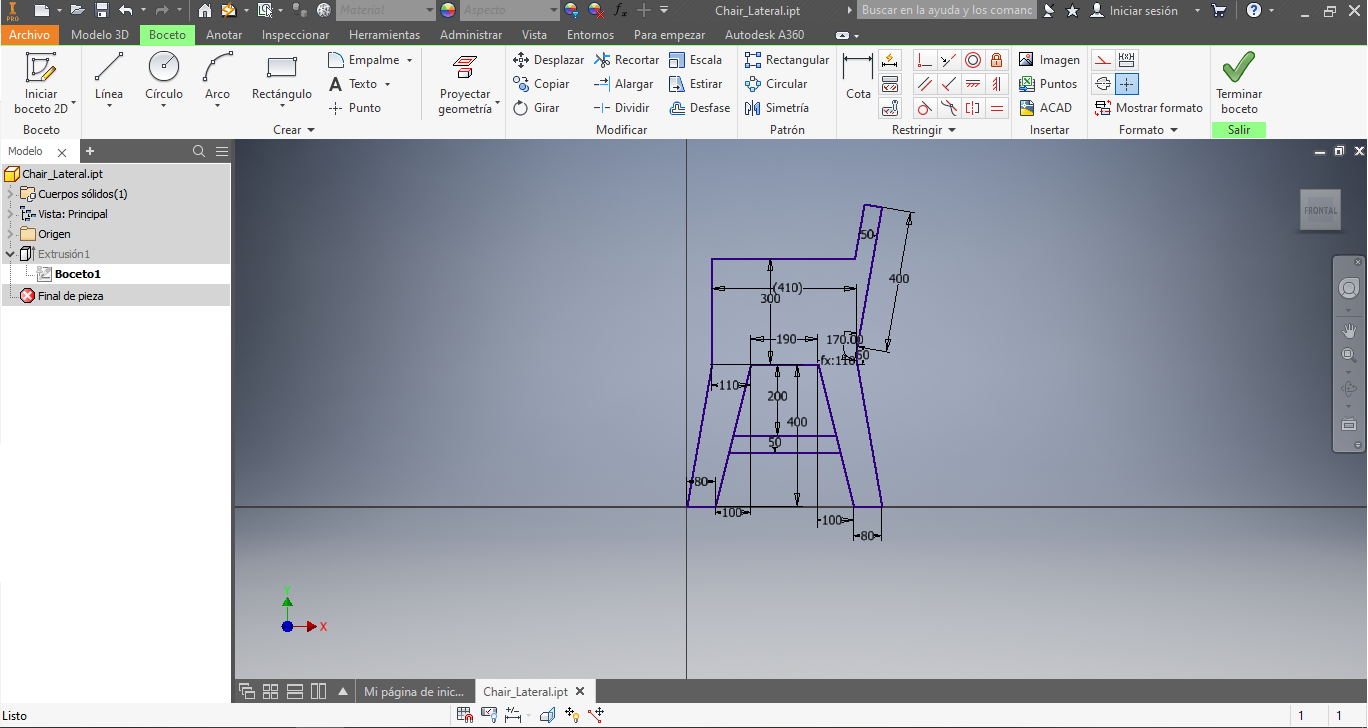1368x728 pixels.
Task: Open the Archivo menu
Action: pyautogui.click(x=30, y=35)
